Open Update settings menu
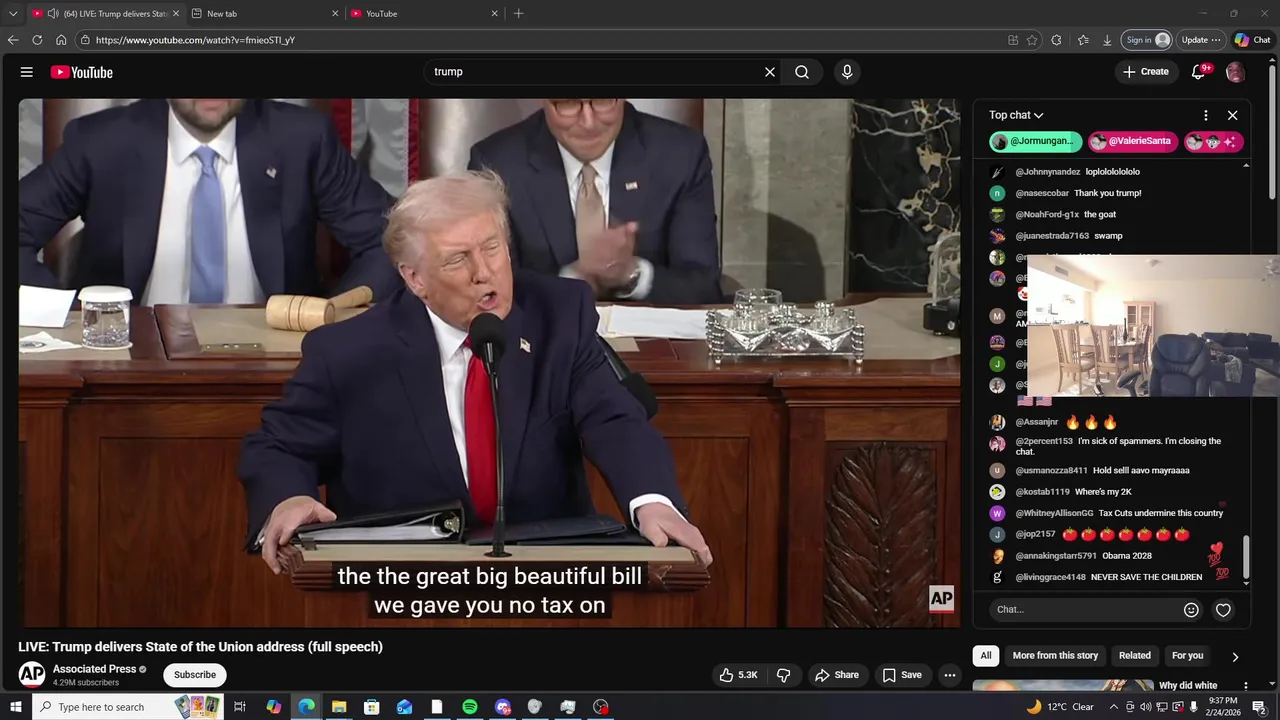 [x=1201, y=40]
